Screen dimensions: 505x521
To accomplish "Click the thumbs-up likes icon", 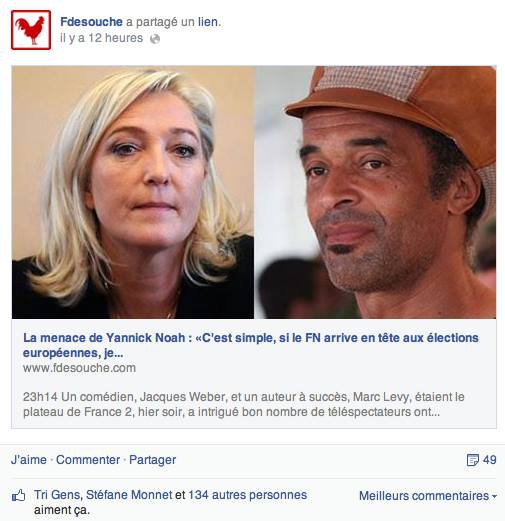I will [19, 496].
